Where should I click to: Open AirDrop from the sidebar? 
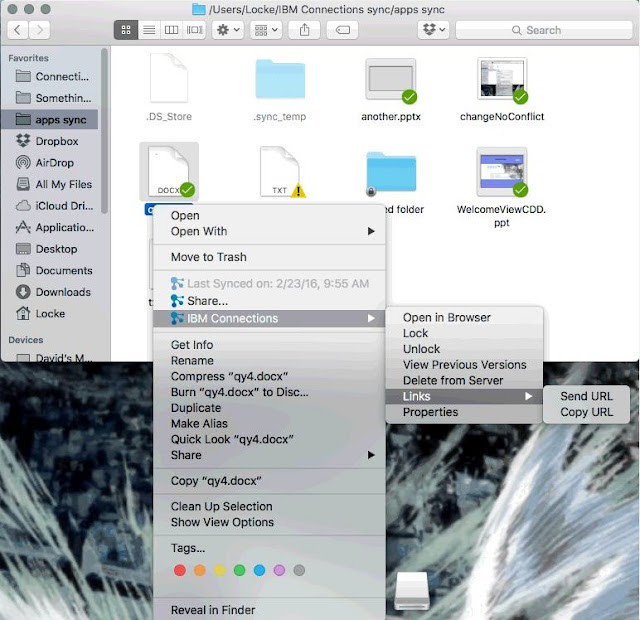(51, 162)
